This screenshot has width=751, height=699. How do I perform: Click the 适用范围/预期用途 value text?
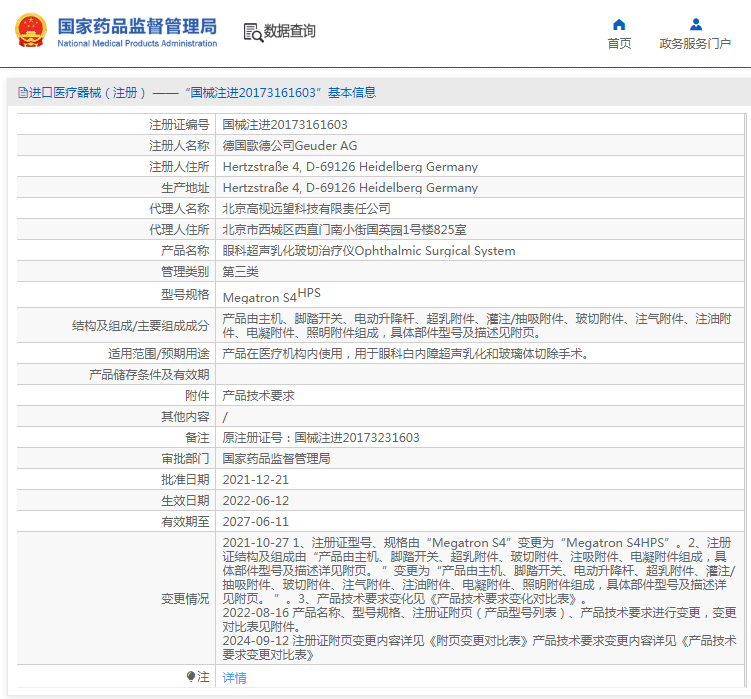click(x=405, y=354)
